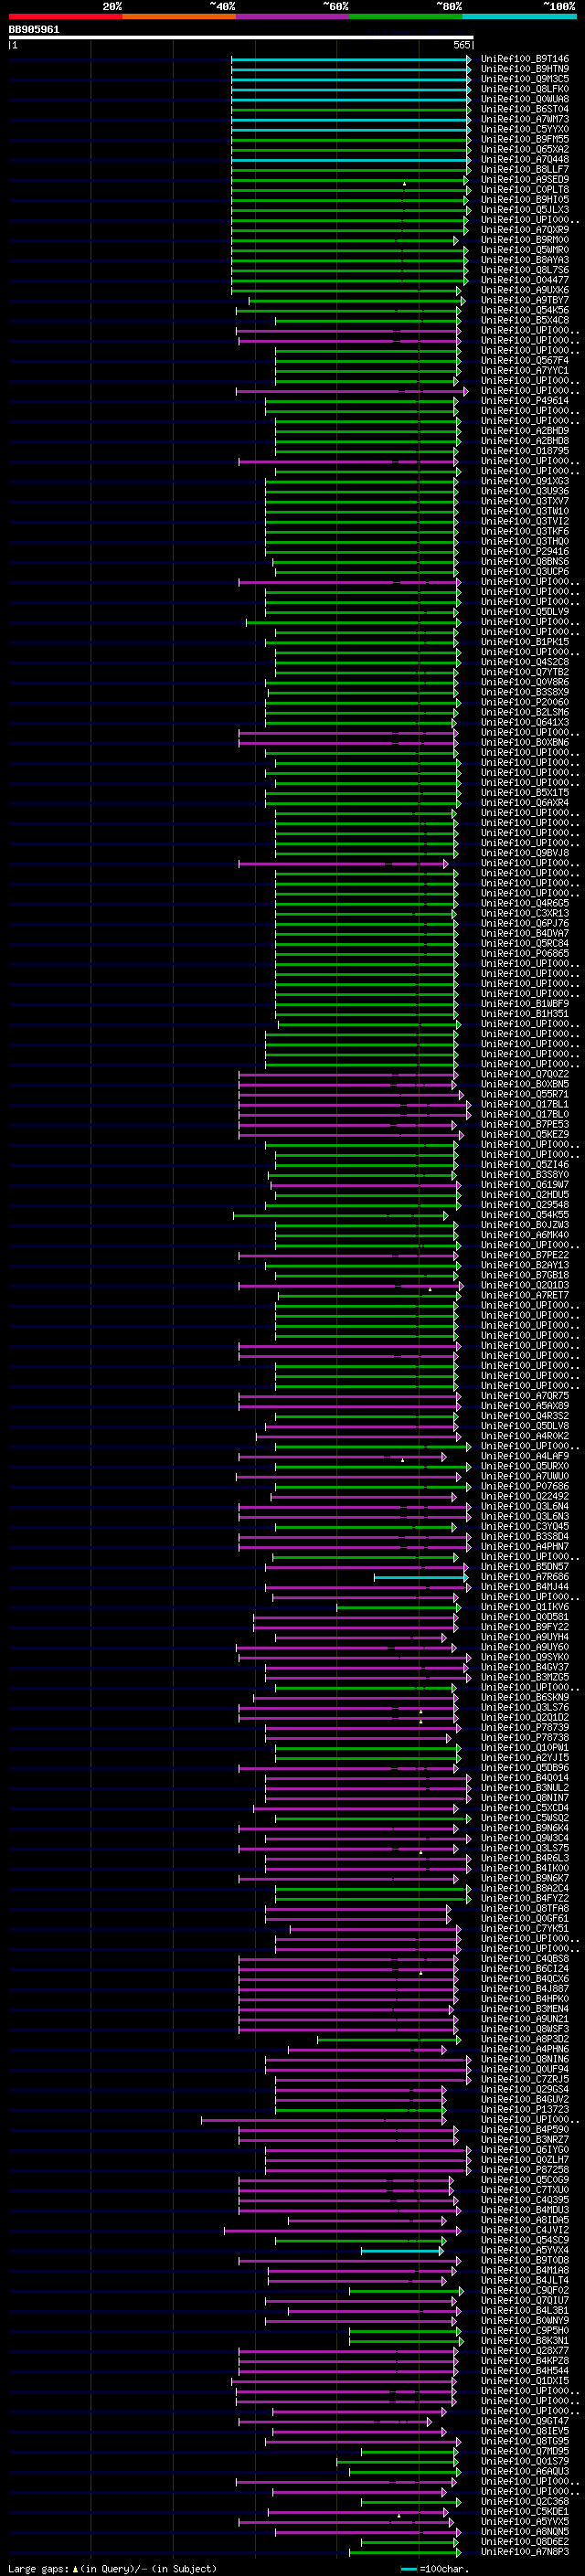Open hit UniRef100_B6ST04

[x=524, y=109]
